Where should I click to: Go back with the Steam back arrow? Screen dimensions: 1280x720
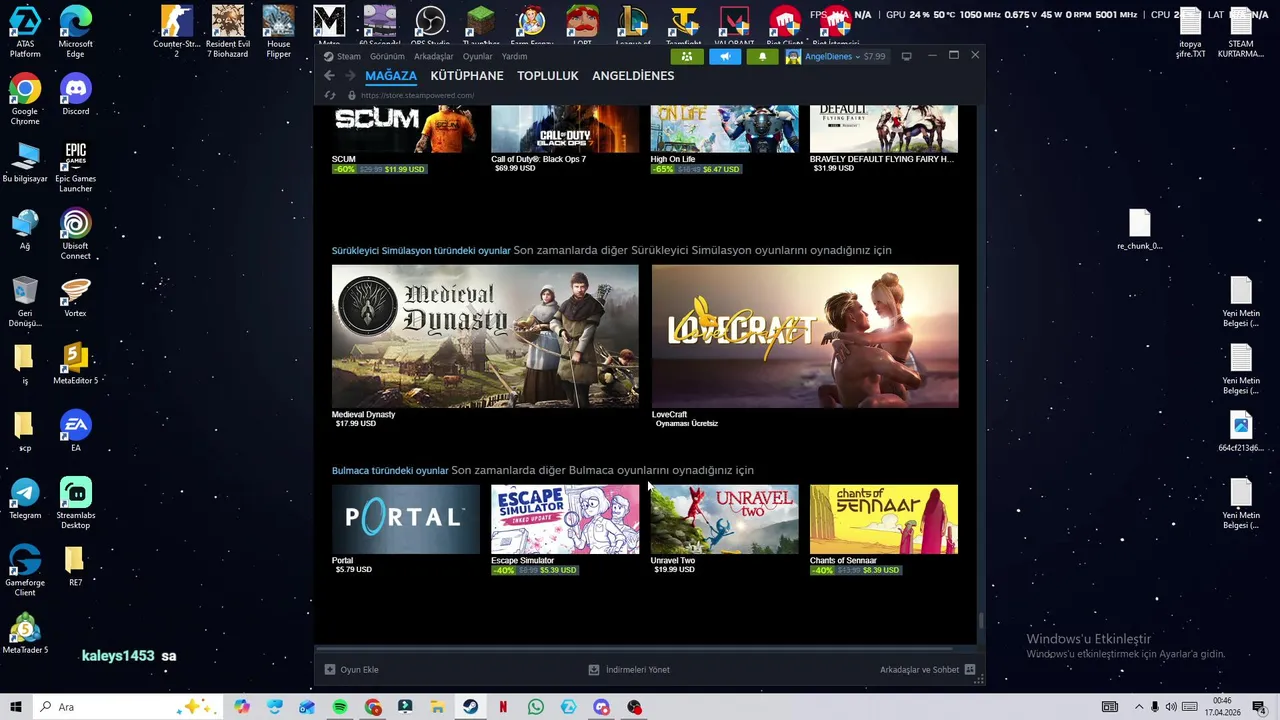point(329,76)
